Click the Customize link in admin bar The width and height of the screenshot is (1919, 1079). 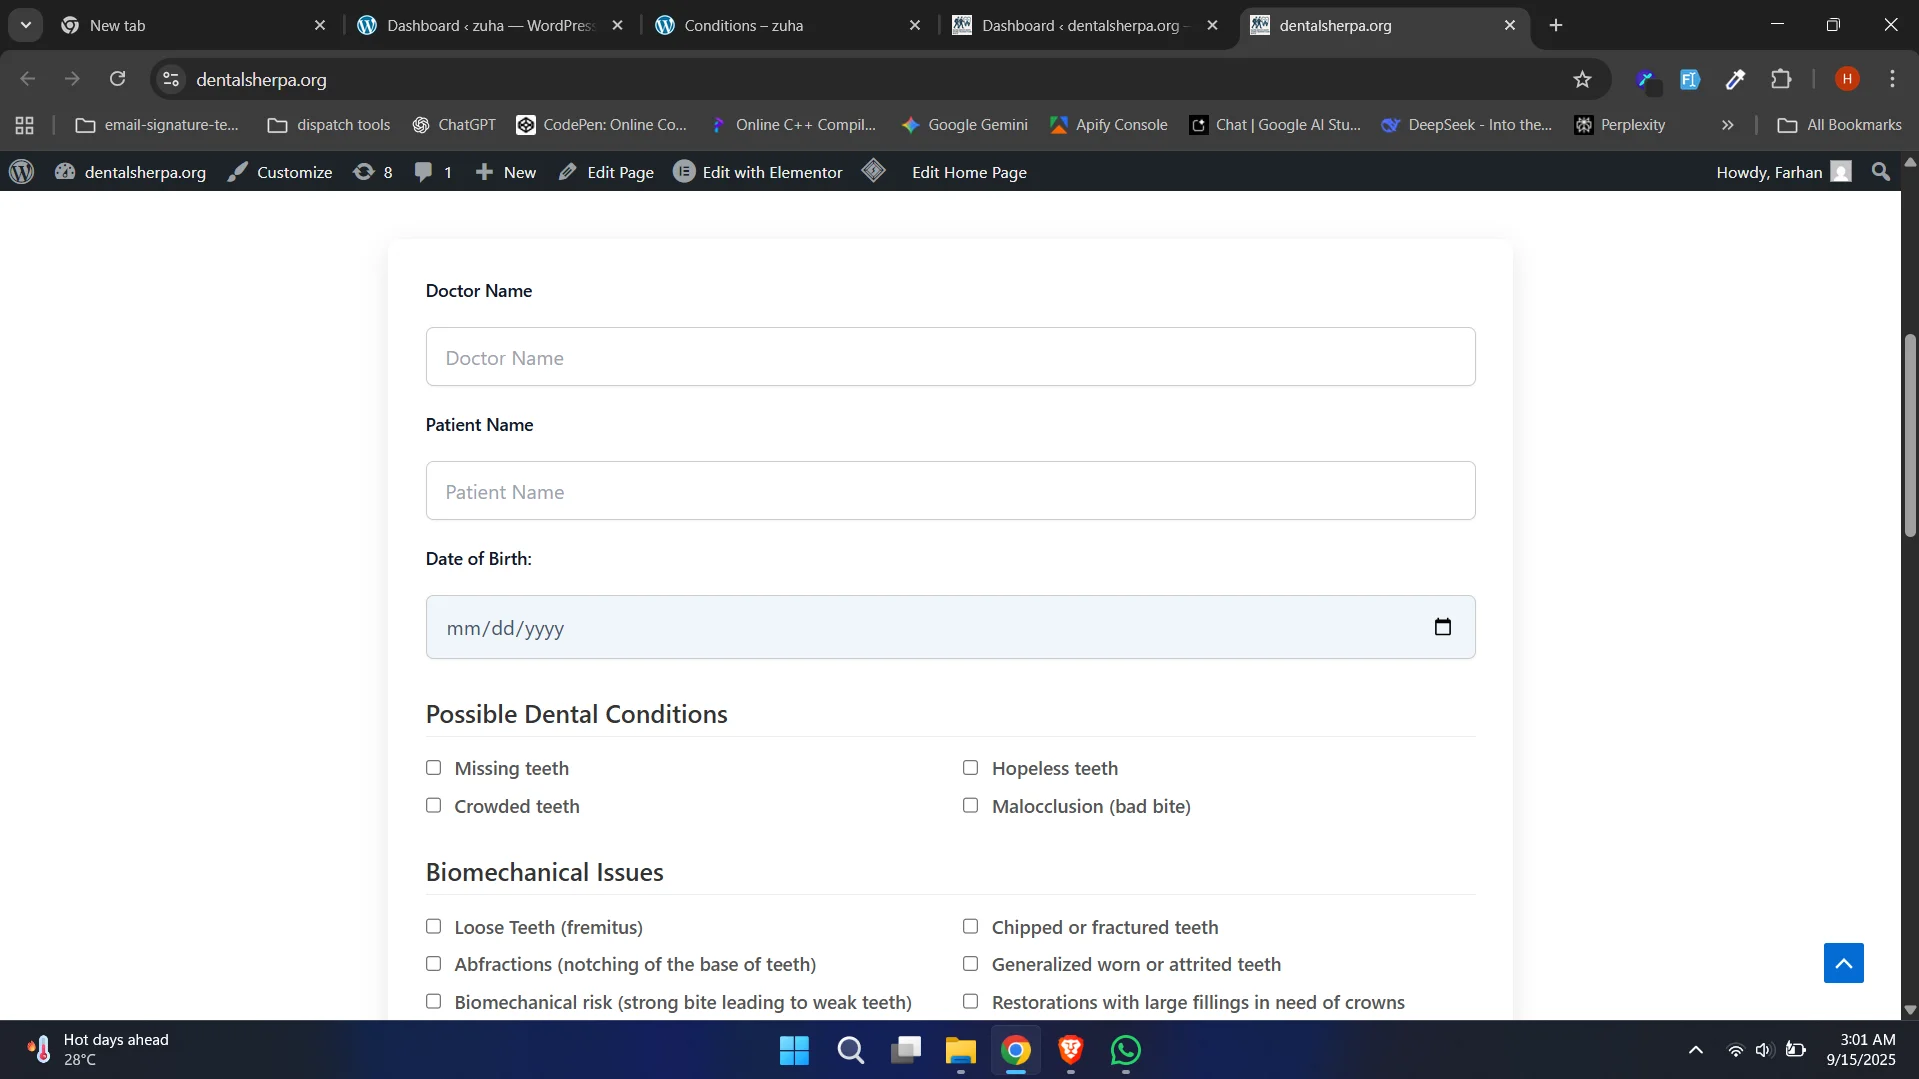tap(280, 172)
